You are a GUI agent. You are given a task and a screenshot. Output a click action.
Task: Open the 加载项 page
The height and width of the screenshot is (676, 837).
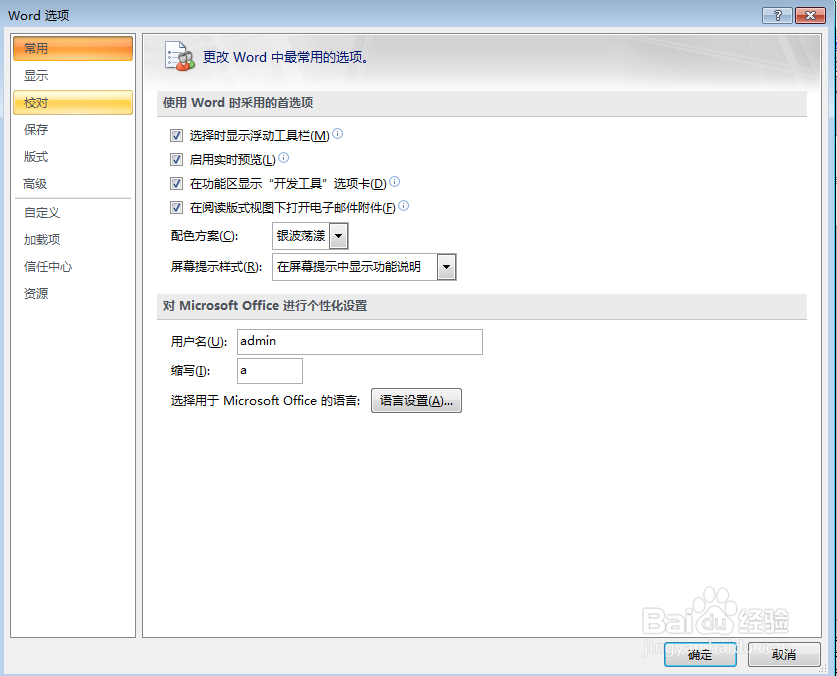tap(73, 240)
